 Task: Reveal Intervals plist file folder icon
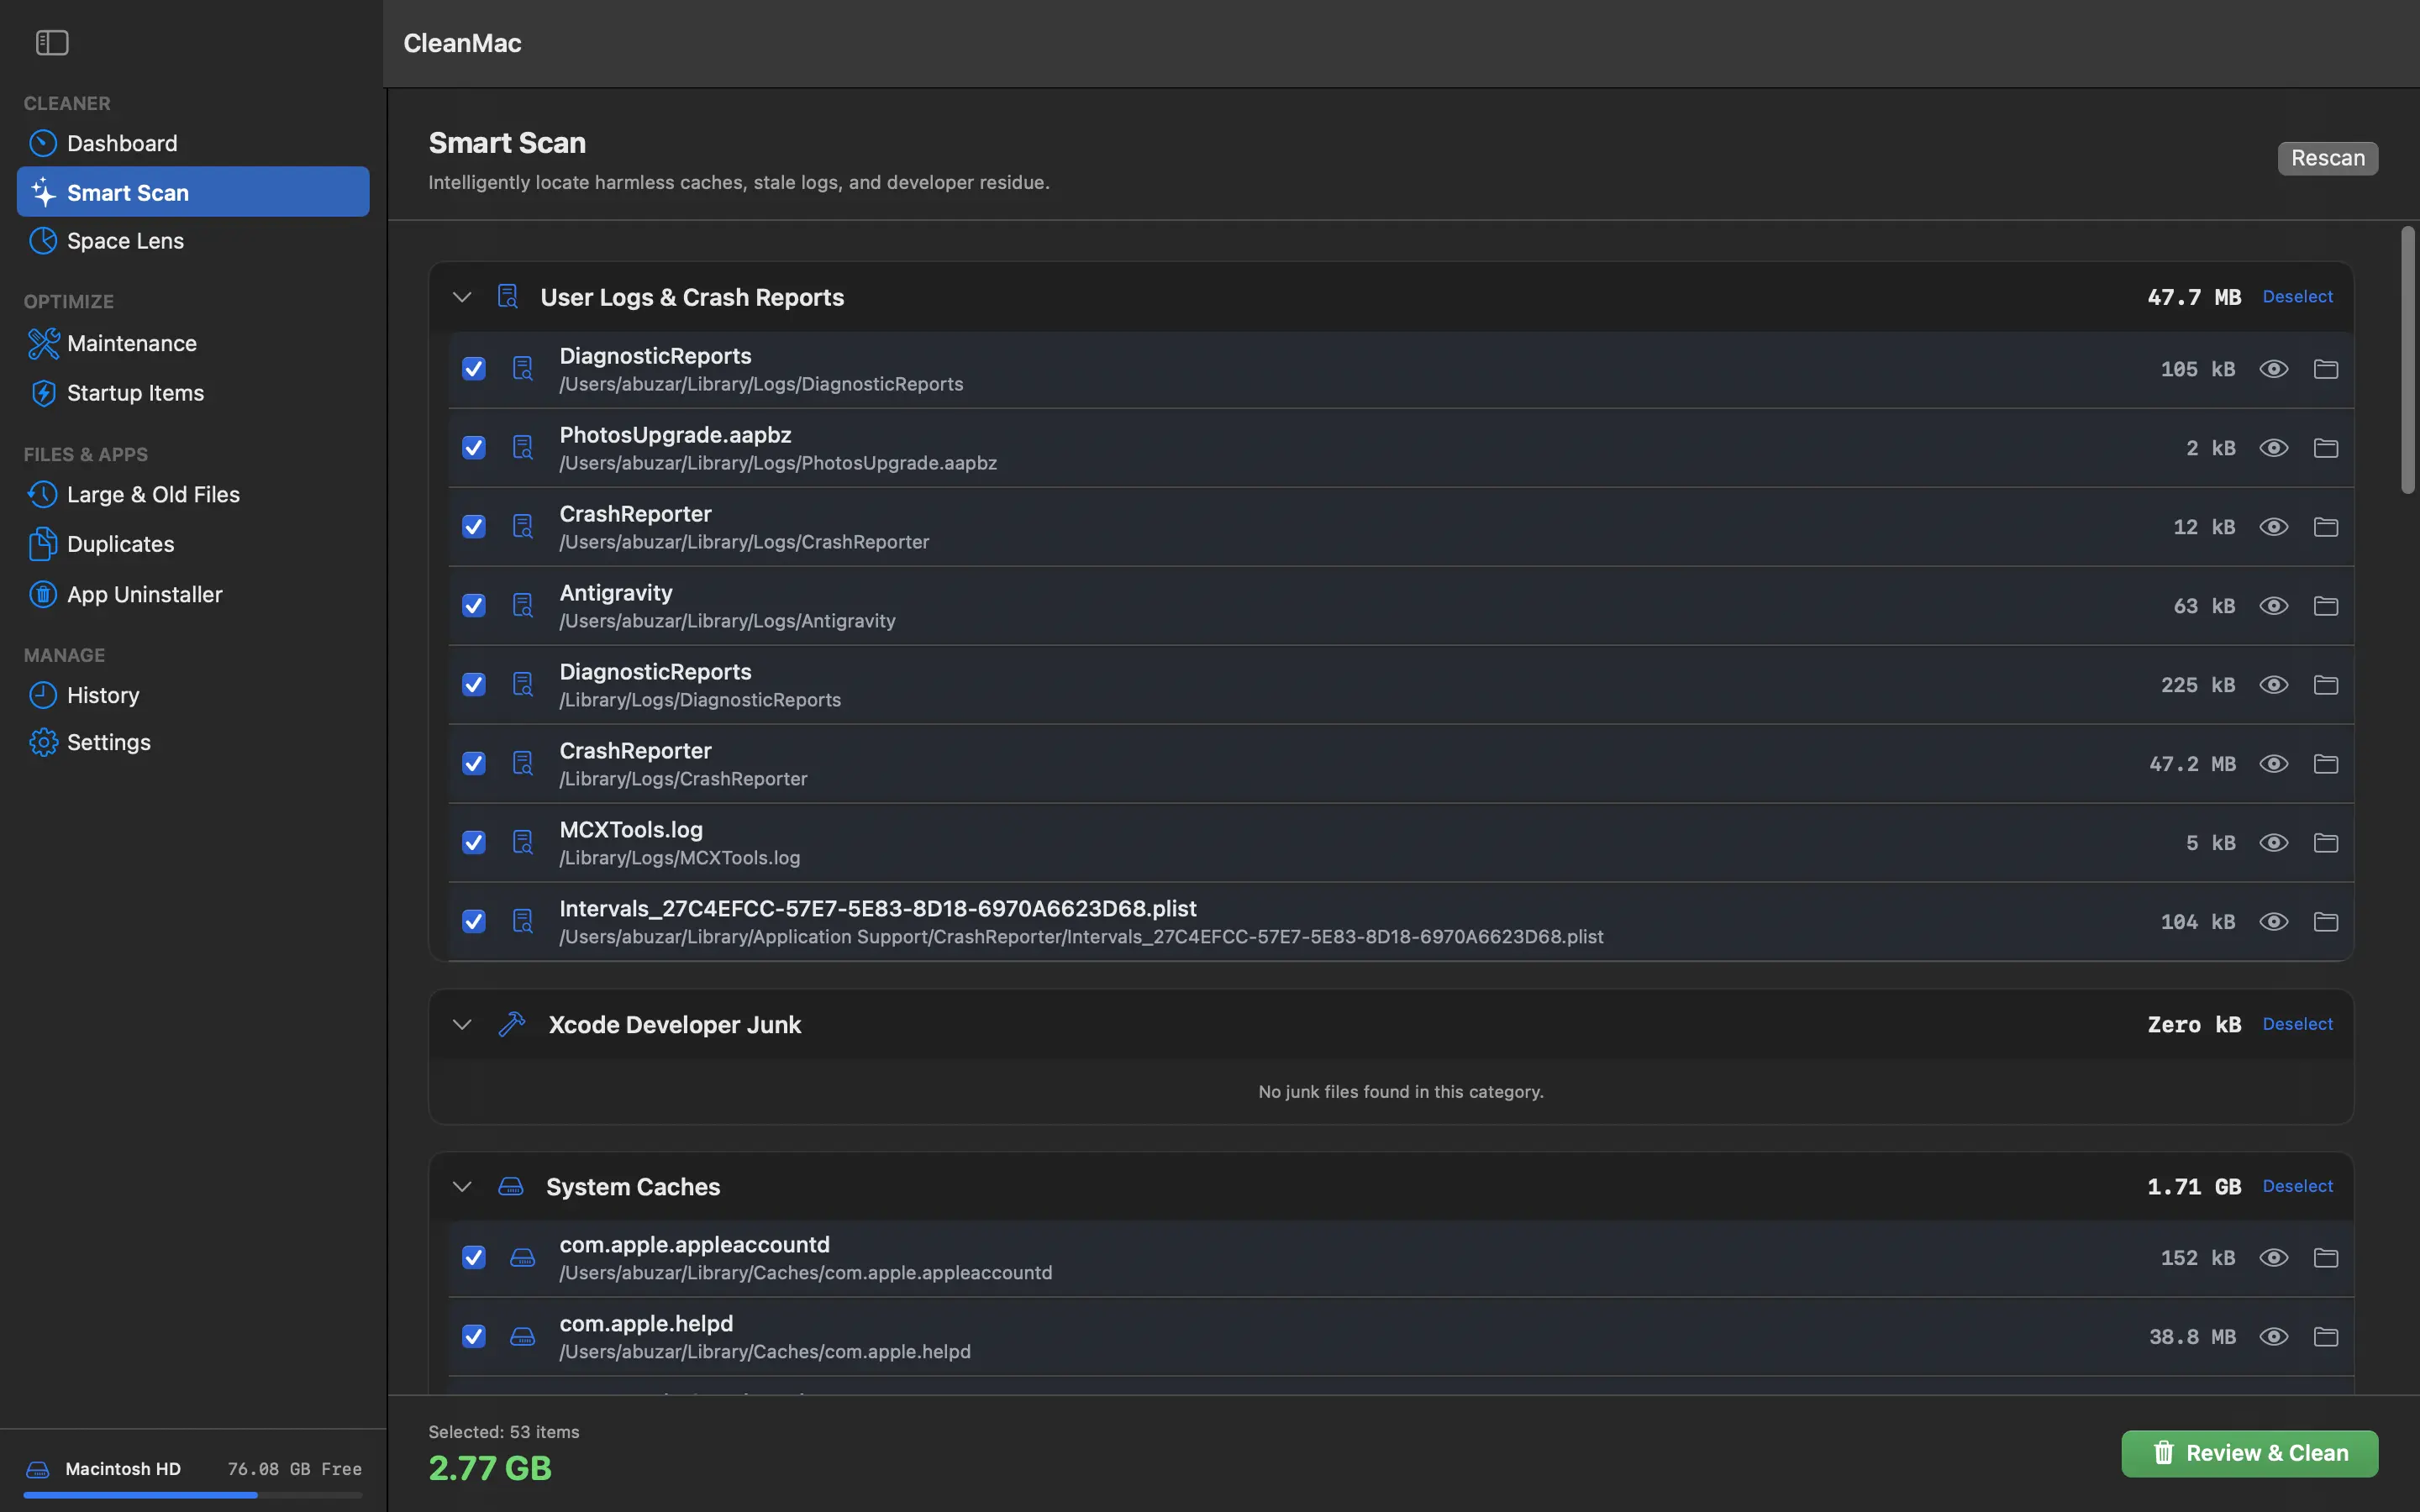point(2325,922)
